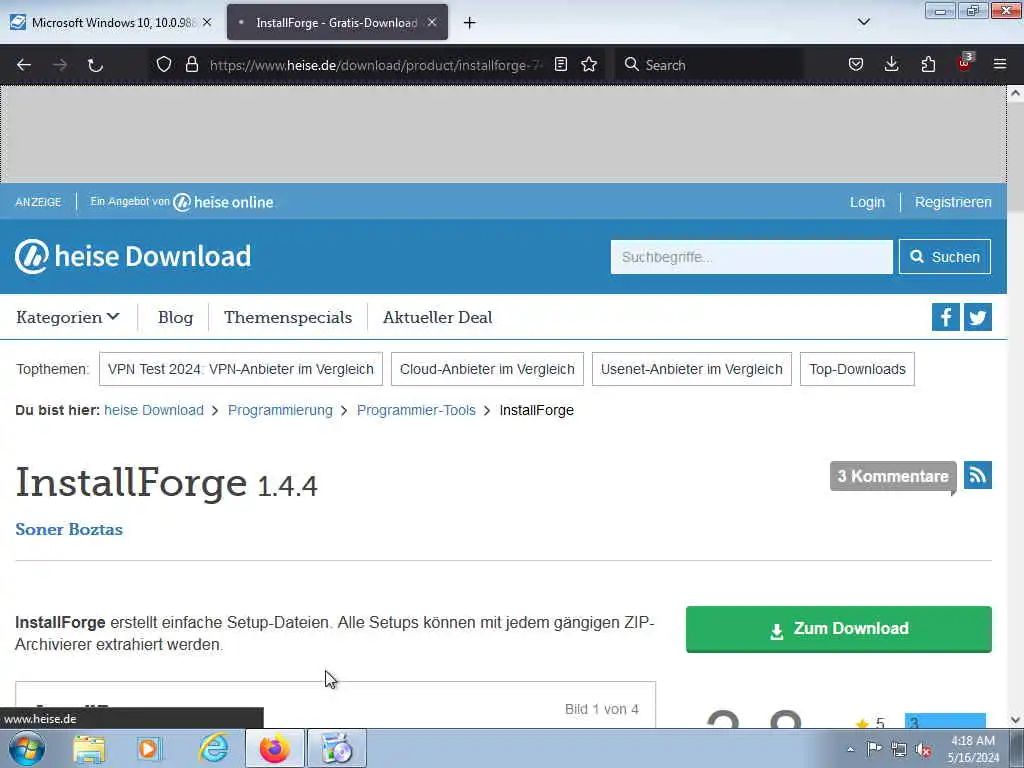
Task: Toggle Reader View icon in address bar
Action: point(560,64)
